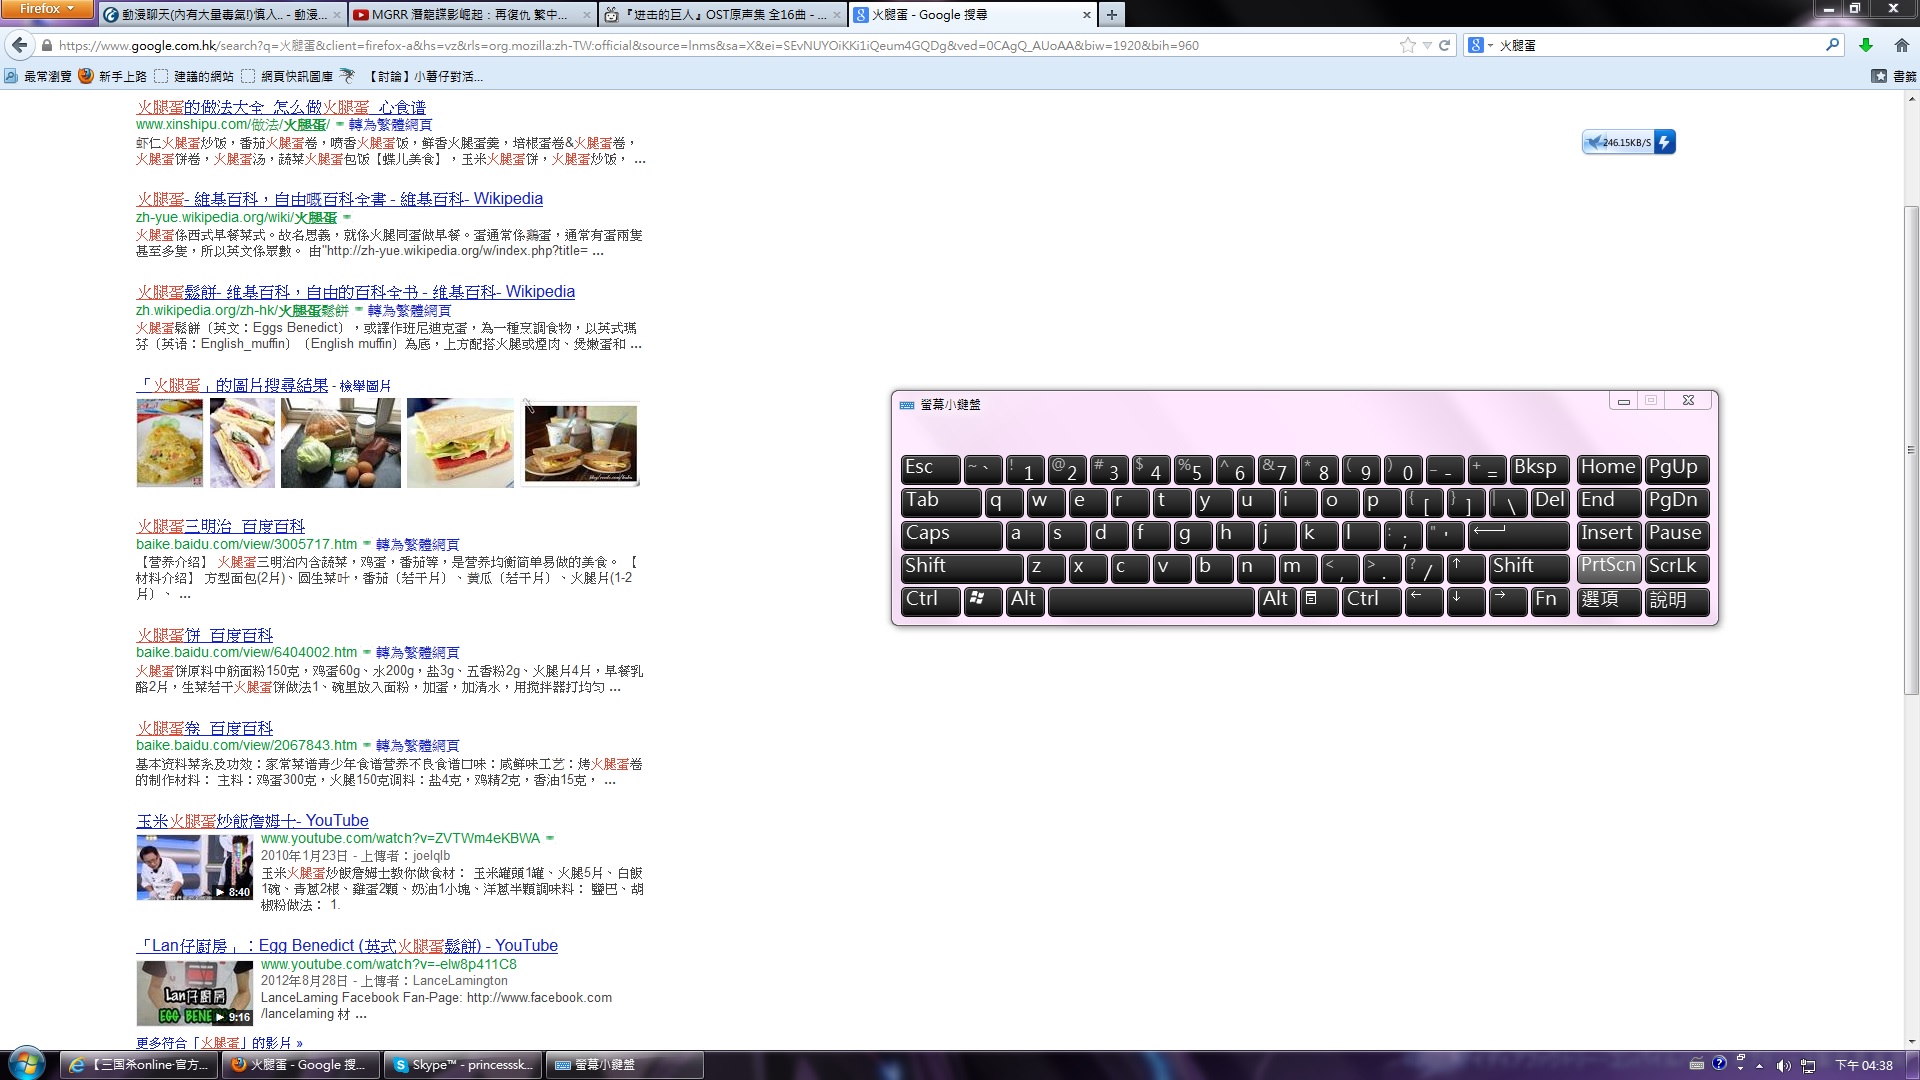
Task: Start search with the magnifier in search box
Action: [x=1832, y=45]
